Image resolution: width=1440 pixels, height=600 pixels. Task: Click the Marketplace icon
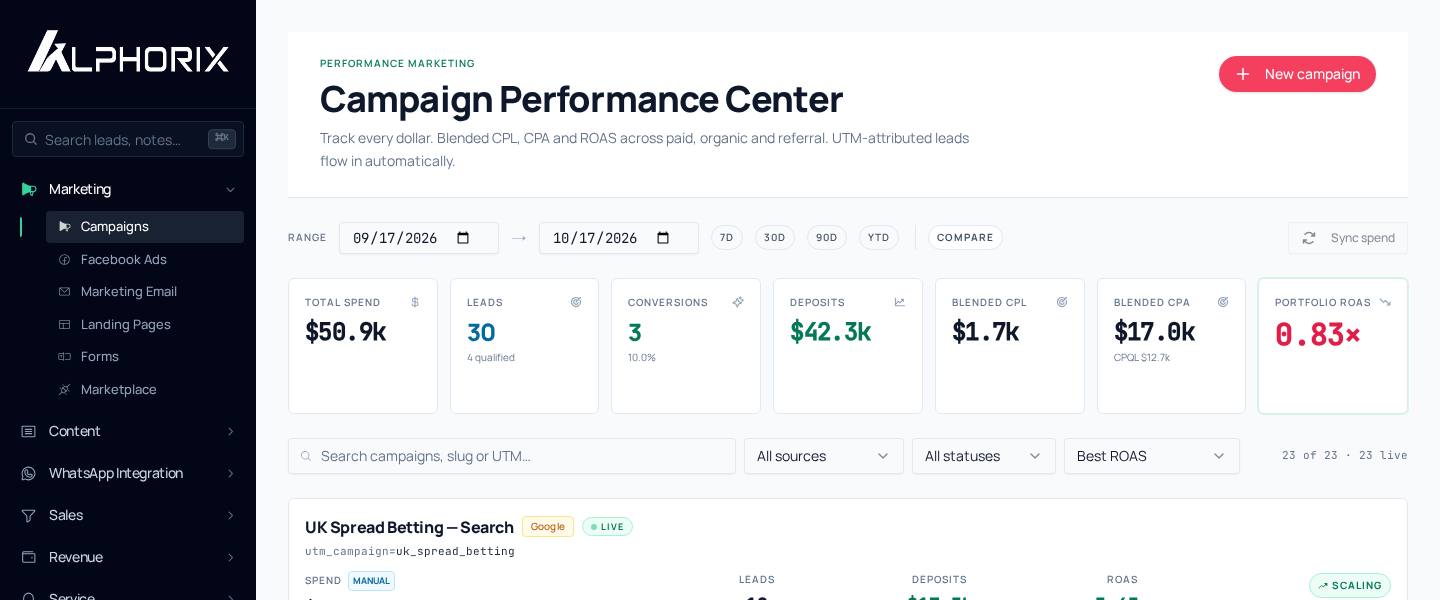point(65,390)
